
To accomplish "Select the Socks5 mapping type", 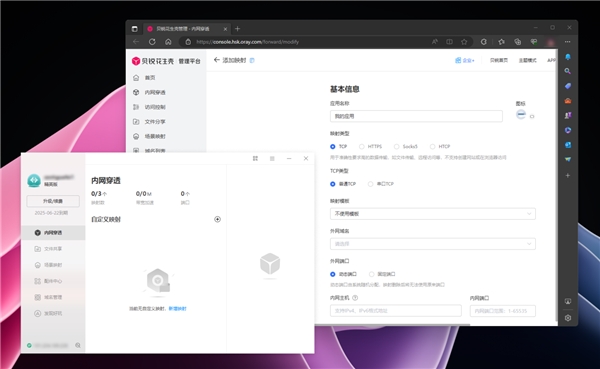I will pyautogui.click(x=406, y=147).
